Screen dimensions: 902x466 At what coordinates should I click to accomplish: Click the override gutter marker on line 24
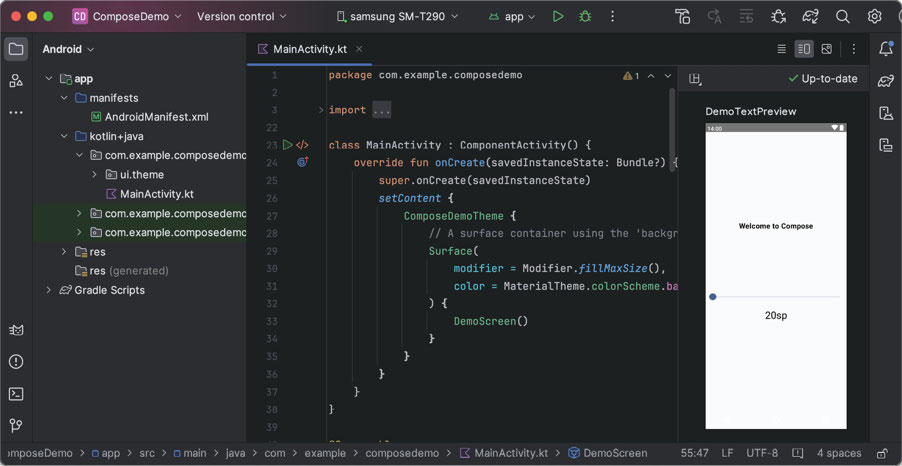[303, 162]
